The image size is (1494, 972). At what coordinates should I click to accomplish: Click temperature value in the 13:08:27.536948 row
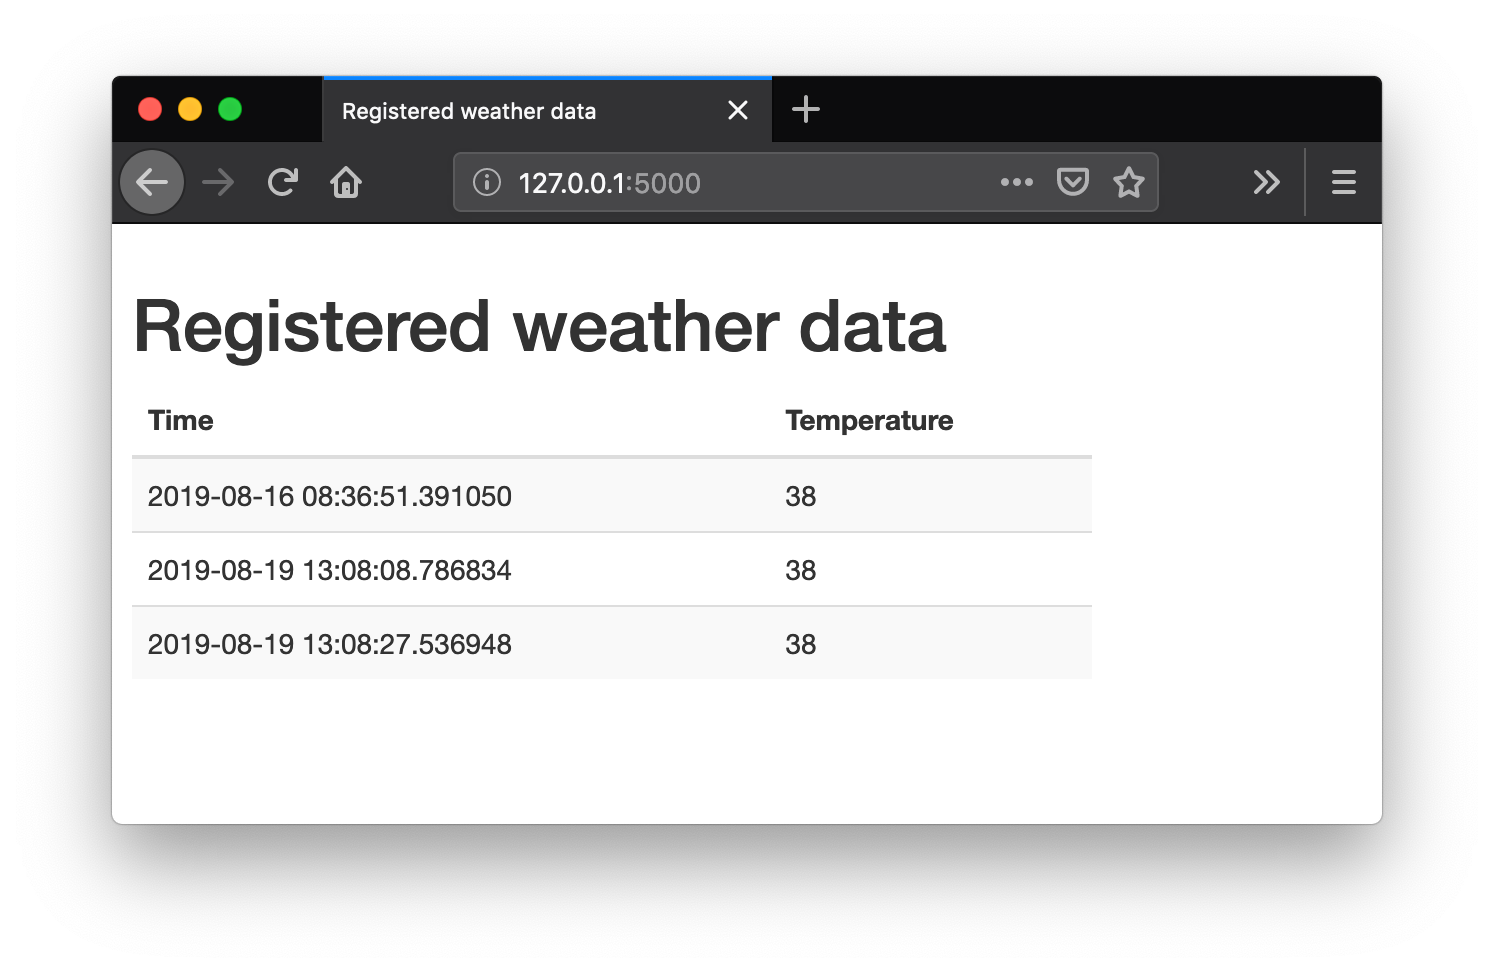point(800,644)
